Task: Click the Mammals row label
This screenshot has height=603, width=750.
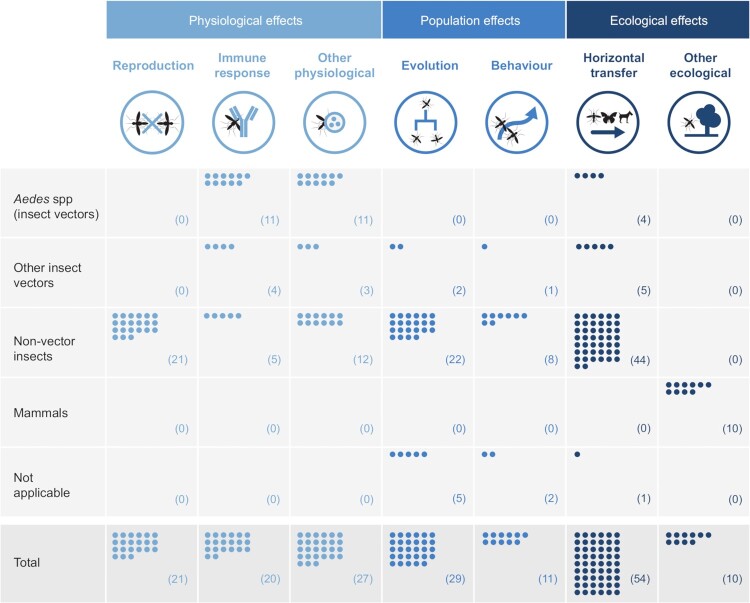Action: point(41,413)
